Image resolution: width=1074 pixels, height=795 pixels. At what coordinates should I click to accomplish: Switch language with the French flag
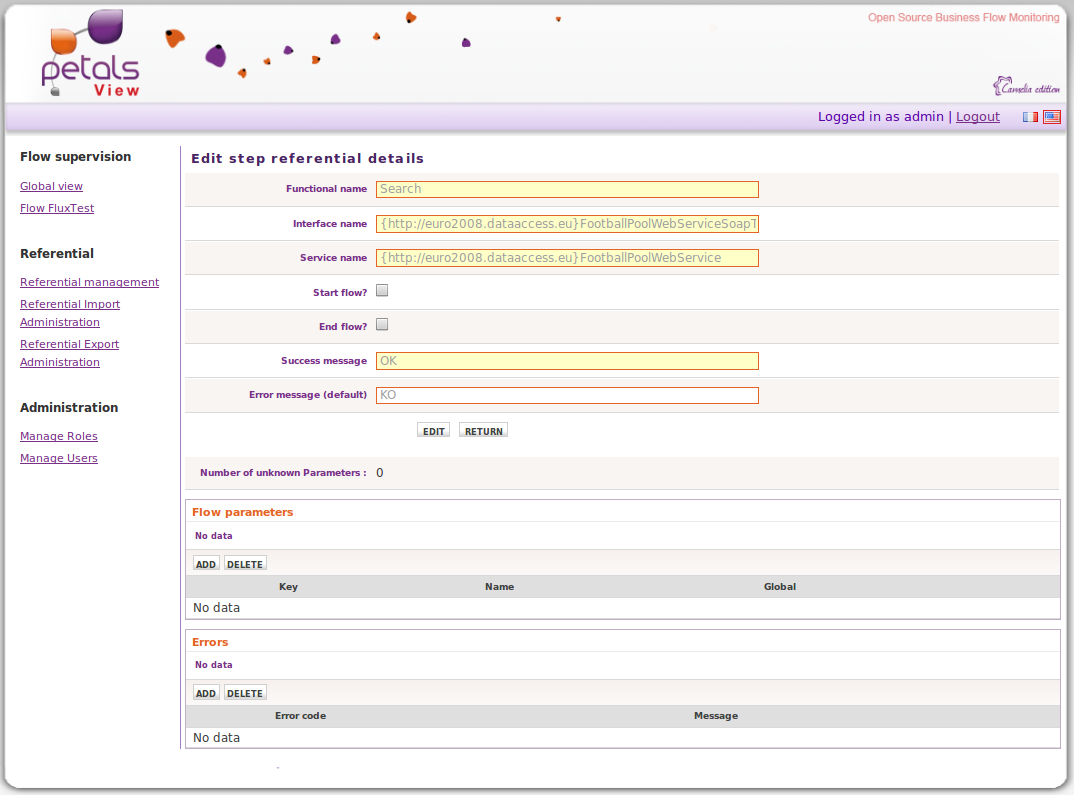[1030, 117]
